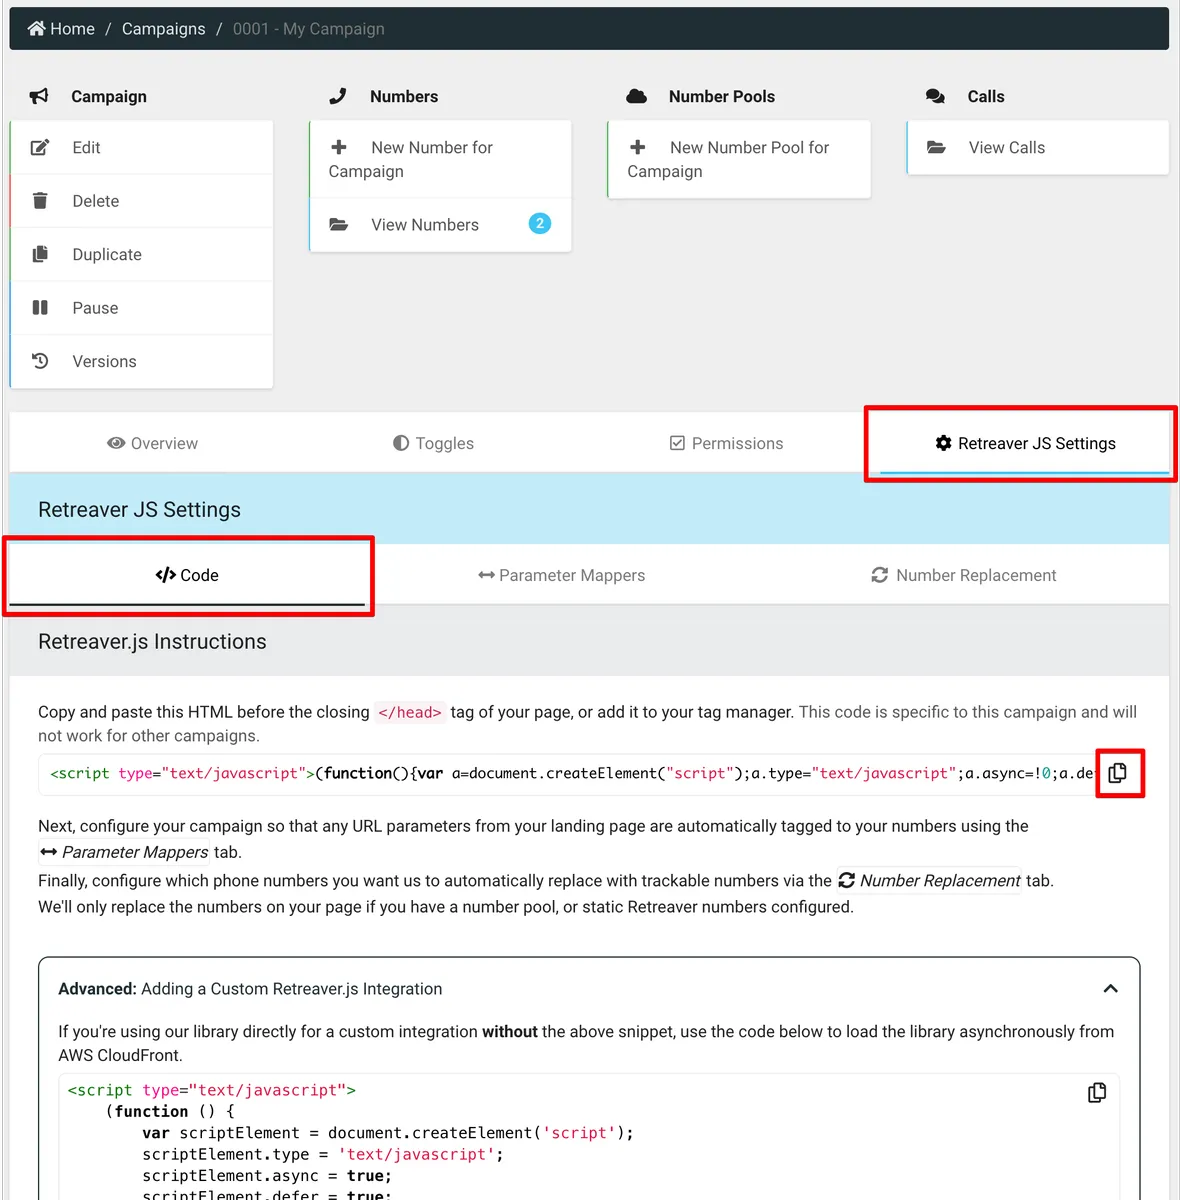
Task: Click the Retreaver JS Settings gear icon
Action: coord(943,443)
